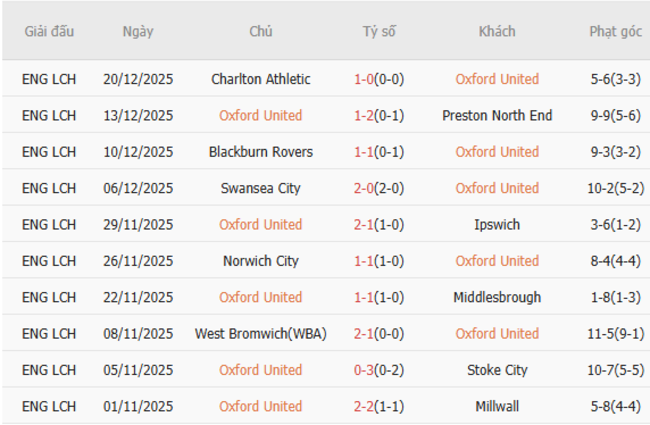Click the 11-5(9-1) corner statistic
This screenshot has width=650, height=425.
615,334
